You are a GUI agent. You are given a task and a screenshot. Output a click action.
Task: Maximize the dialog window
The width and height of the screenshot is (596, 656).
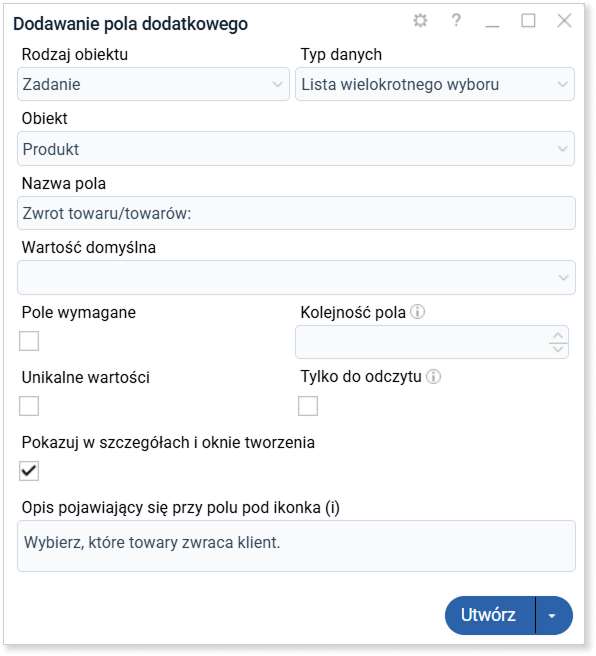pyautogui.click(x=528, y=20)
